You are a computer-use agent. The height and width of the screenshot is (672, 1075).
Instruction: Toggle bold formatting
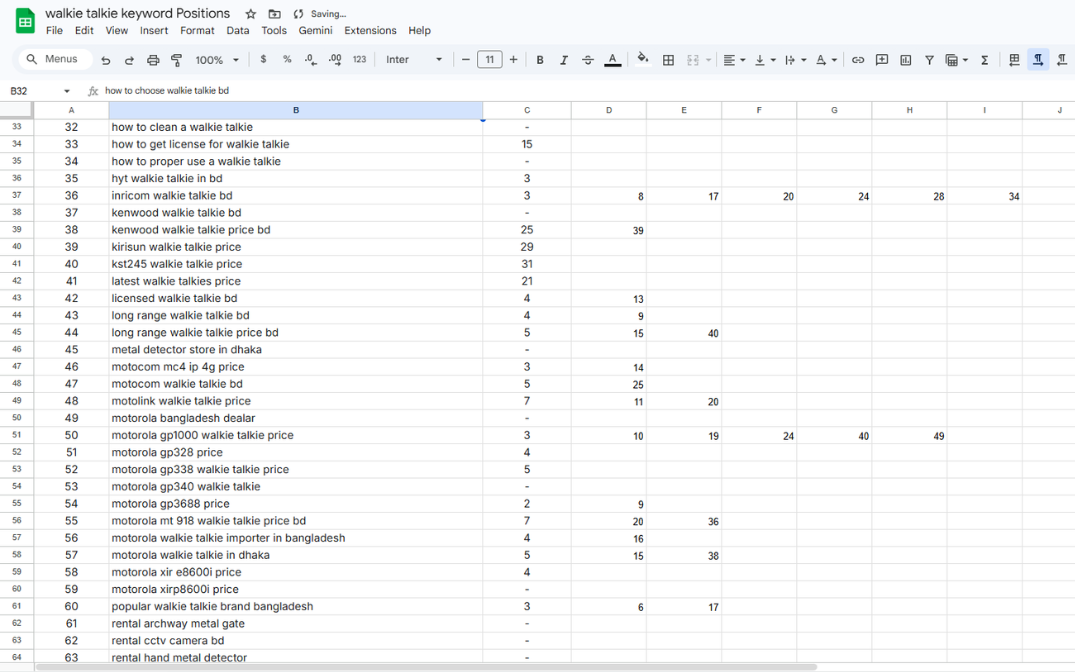coord(540,60)
